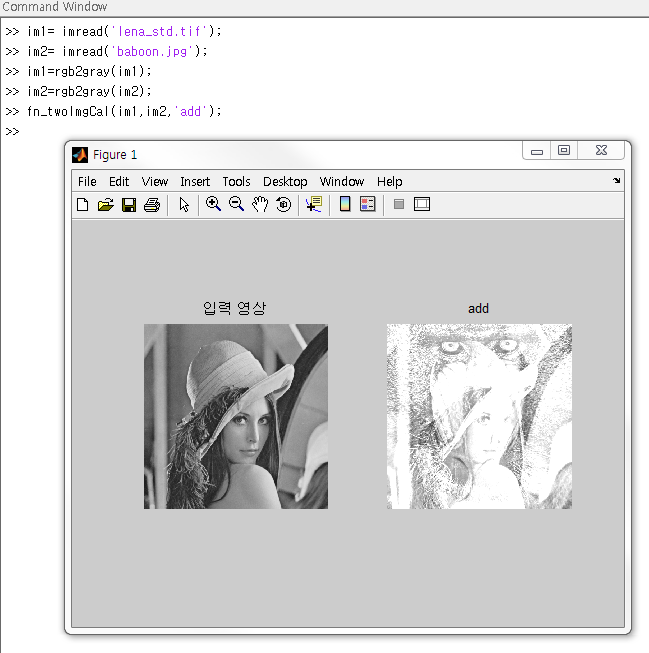The image size is (649, 653).
Task: Click the 'add' subplot title
Action: (x=478, y=309)
